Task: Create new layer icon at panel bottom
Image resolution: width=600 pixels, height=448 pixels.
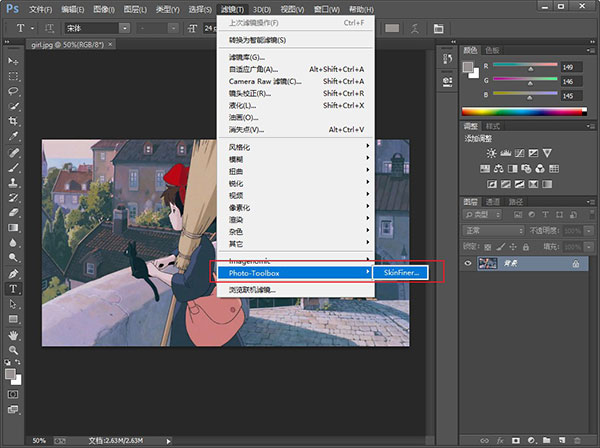Action: [562, 440]
